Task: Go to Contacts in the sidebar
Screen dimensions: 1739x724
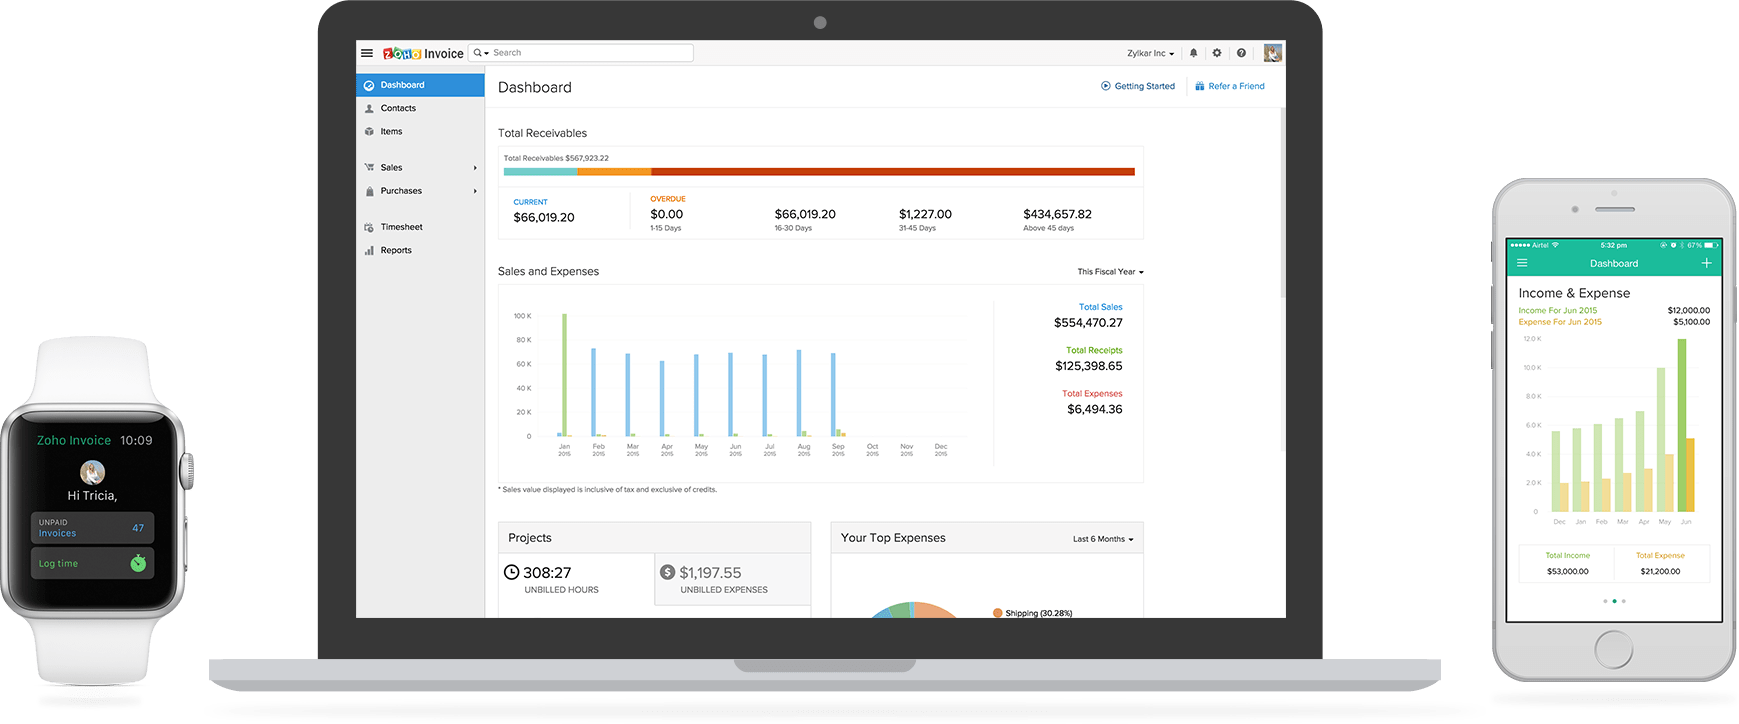Action: click(398, 108)
